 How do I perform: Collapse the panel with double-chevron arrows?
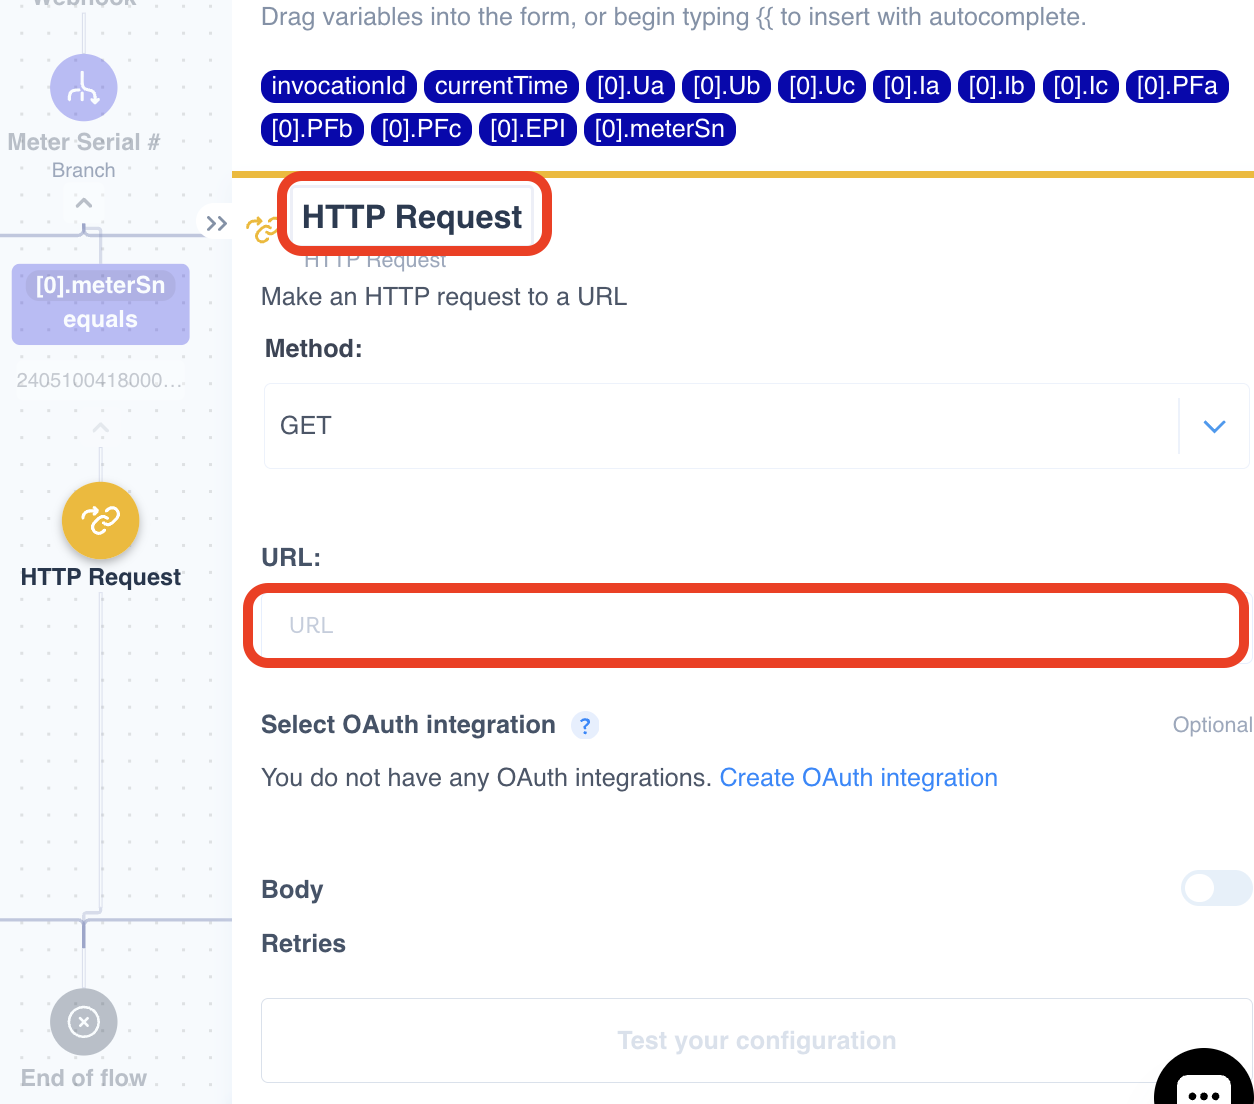pos(216,223)
